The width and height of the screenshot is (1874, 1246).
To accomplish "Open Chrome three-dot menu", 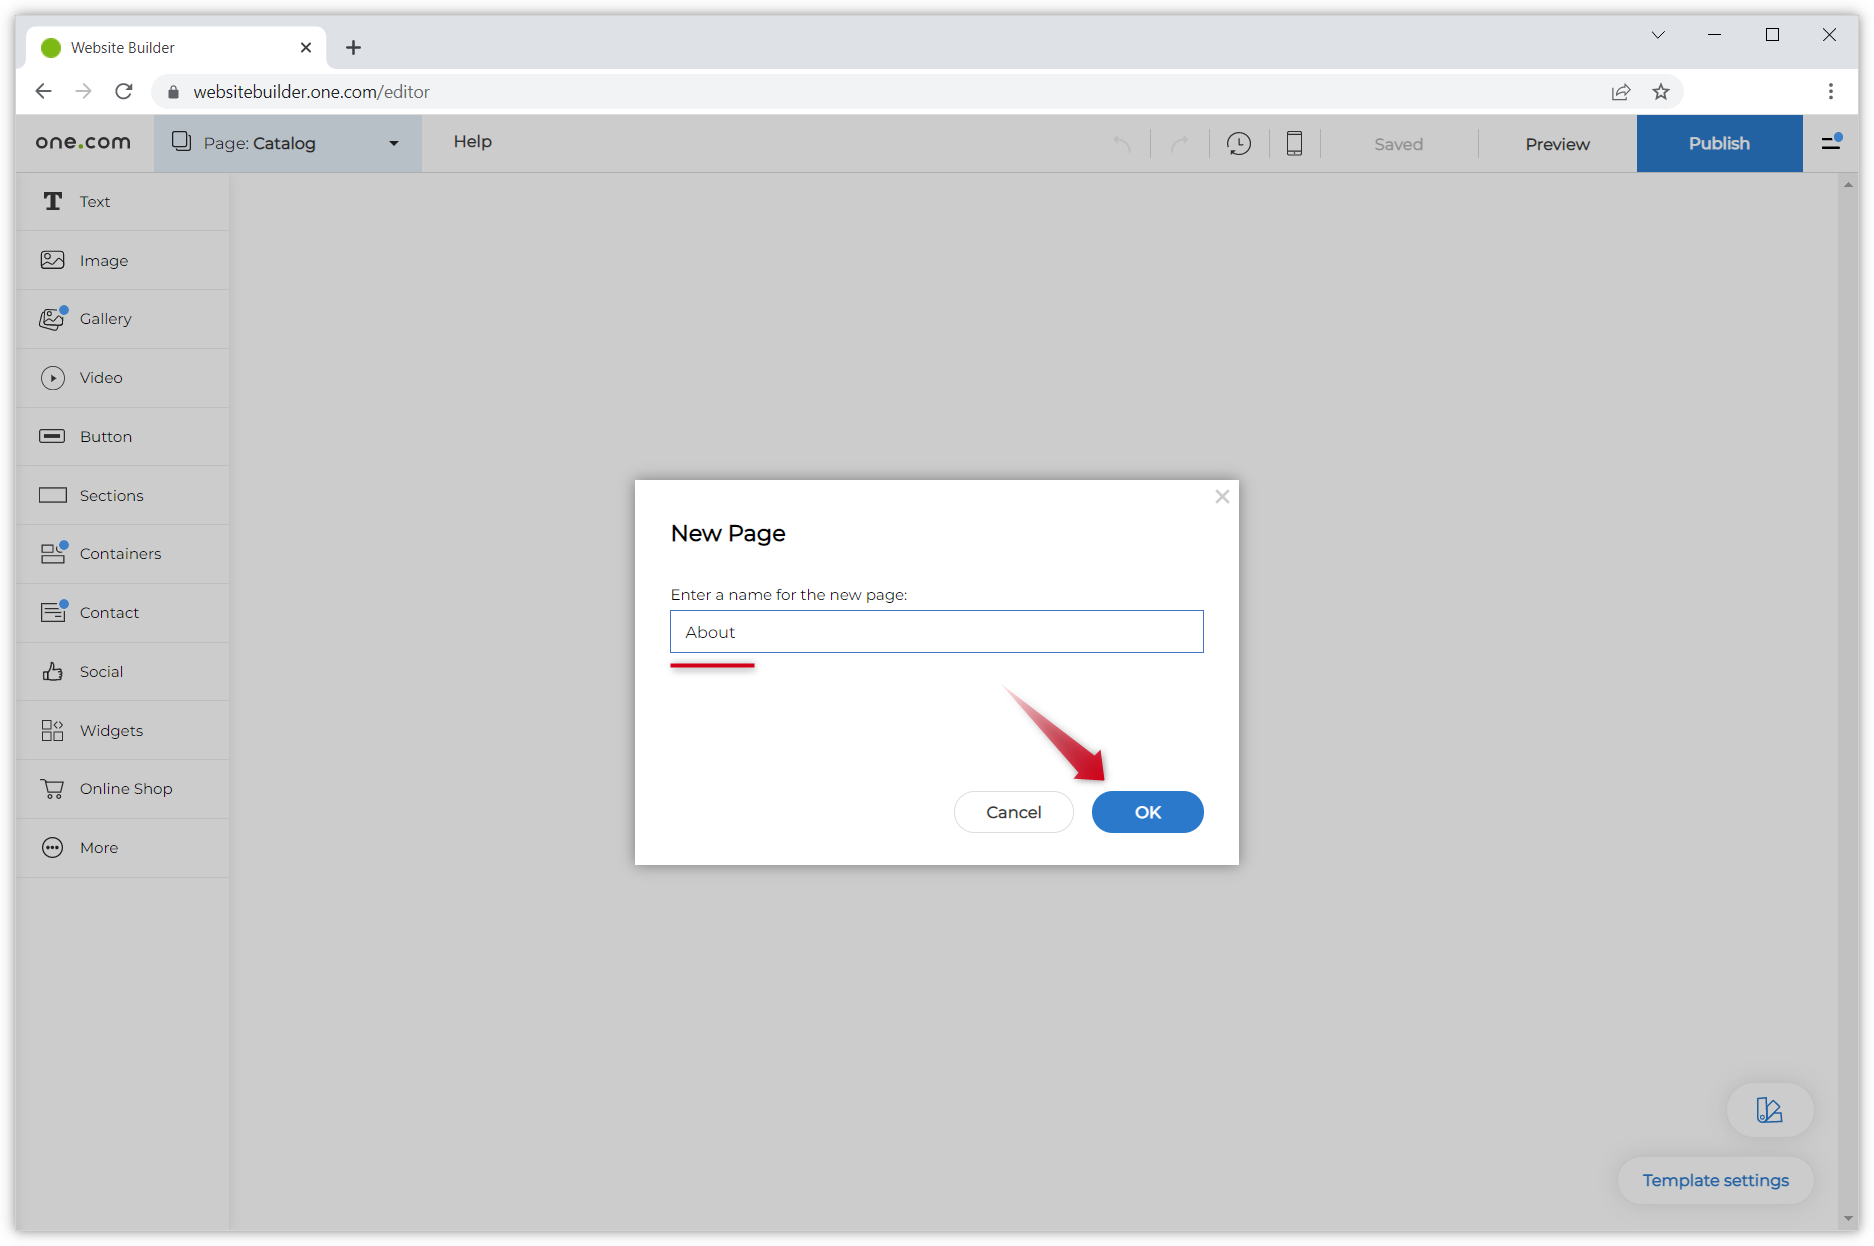I will tap(1830, 92).
